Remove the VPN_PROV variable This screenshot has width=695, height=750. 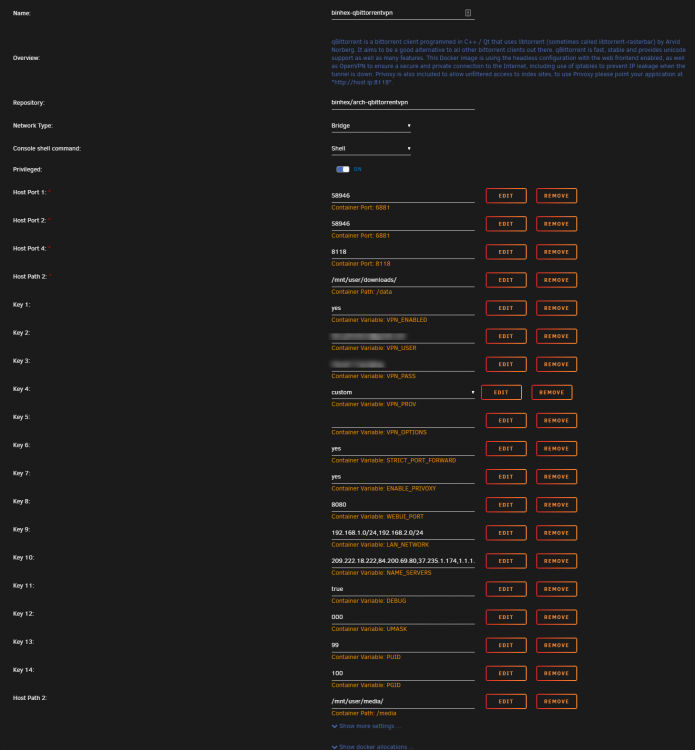(552, 392)
